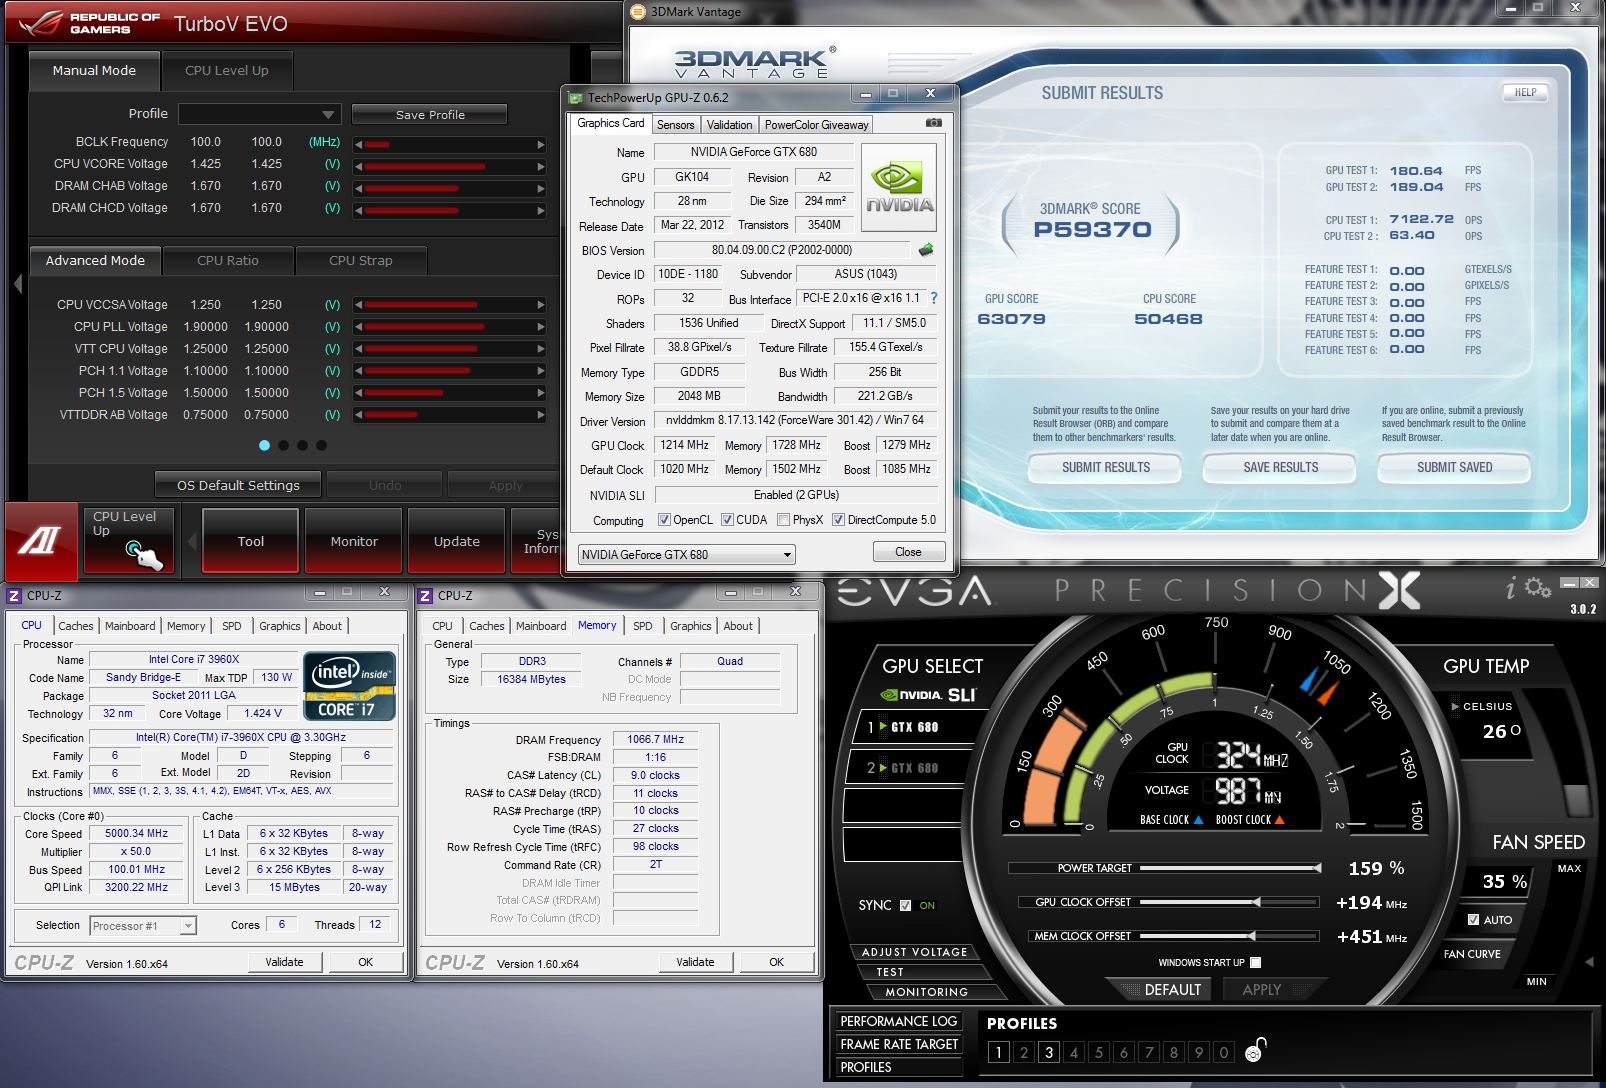
Task: Click the Save Results button in 3DMark
Action: [x=1280, y=467]
